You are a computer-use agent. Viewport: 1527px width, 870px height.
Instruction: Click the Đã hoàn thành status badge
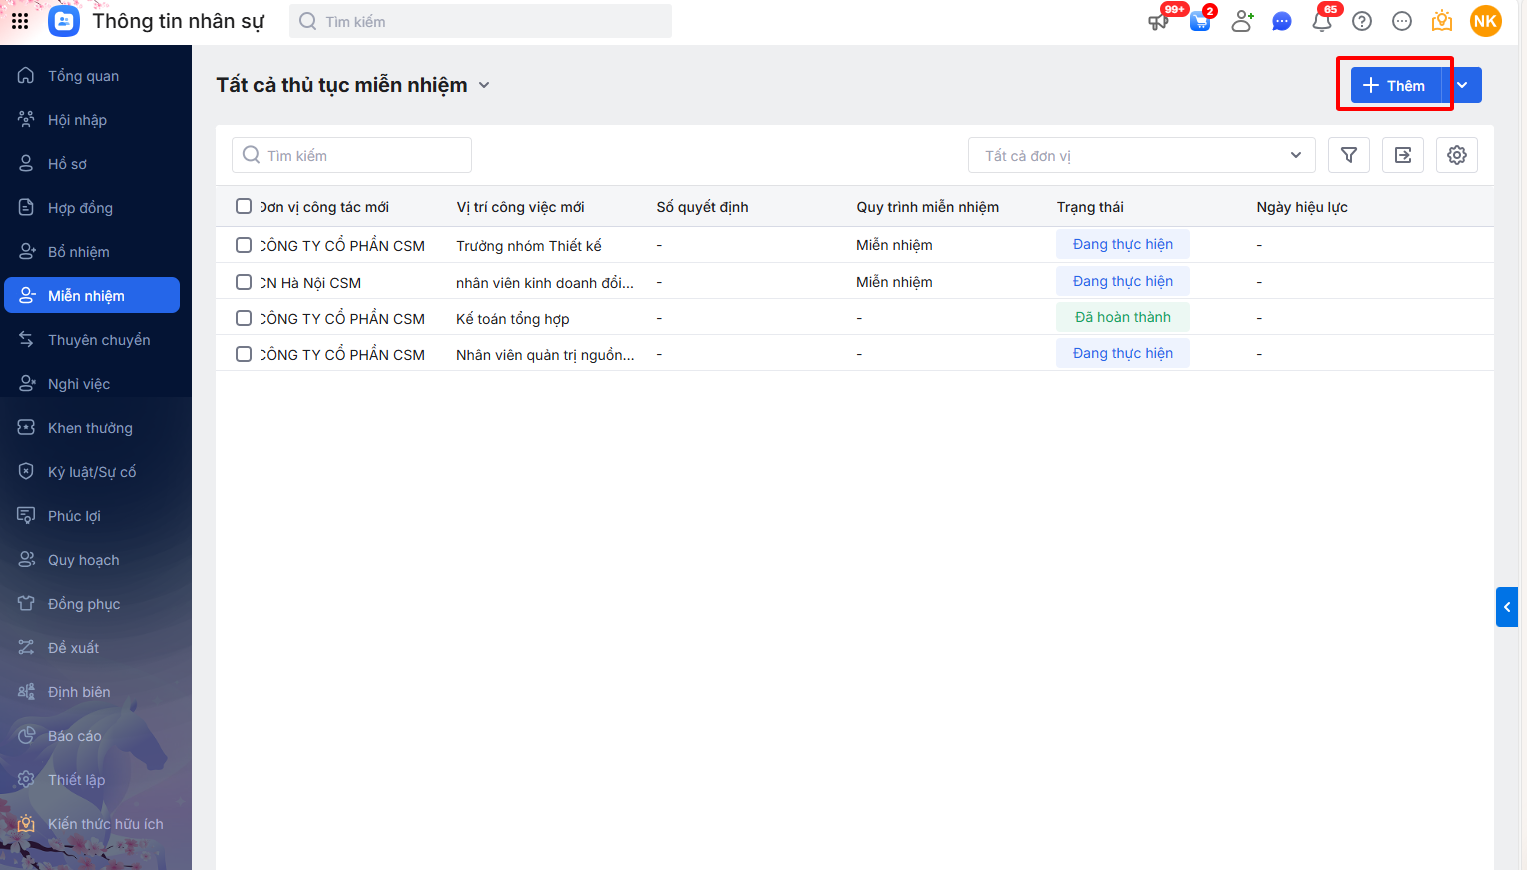click(1123, 317)
